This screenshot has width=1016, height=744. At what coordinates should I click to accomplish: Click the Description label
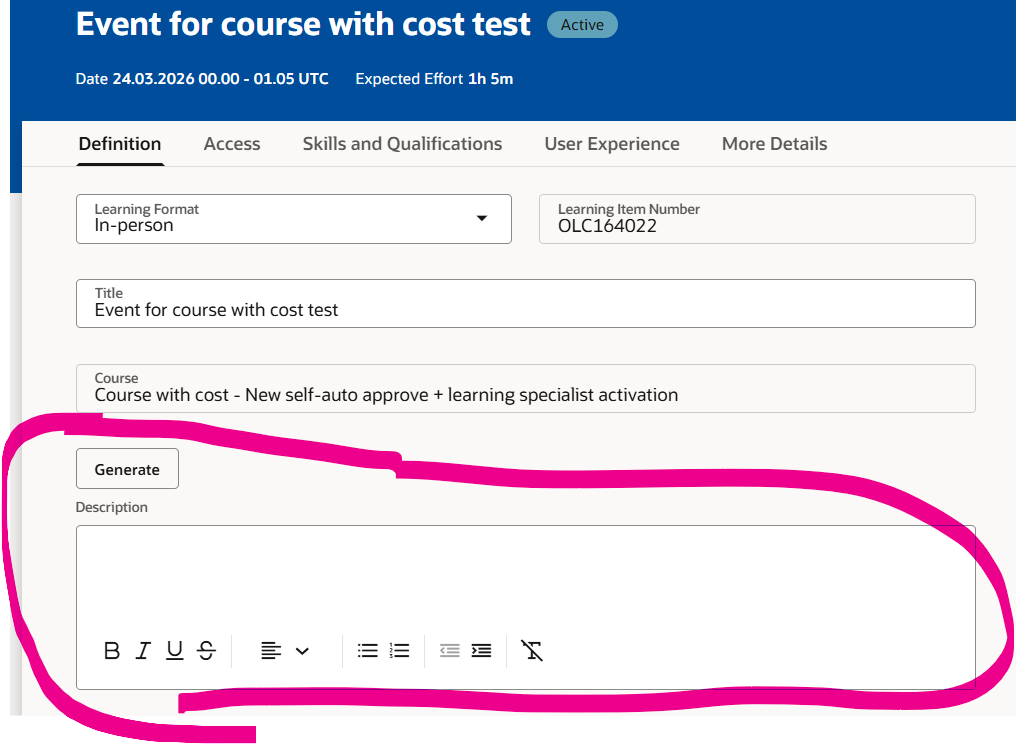(x=111, y=507)
